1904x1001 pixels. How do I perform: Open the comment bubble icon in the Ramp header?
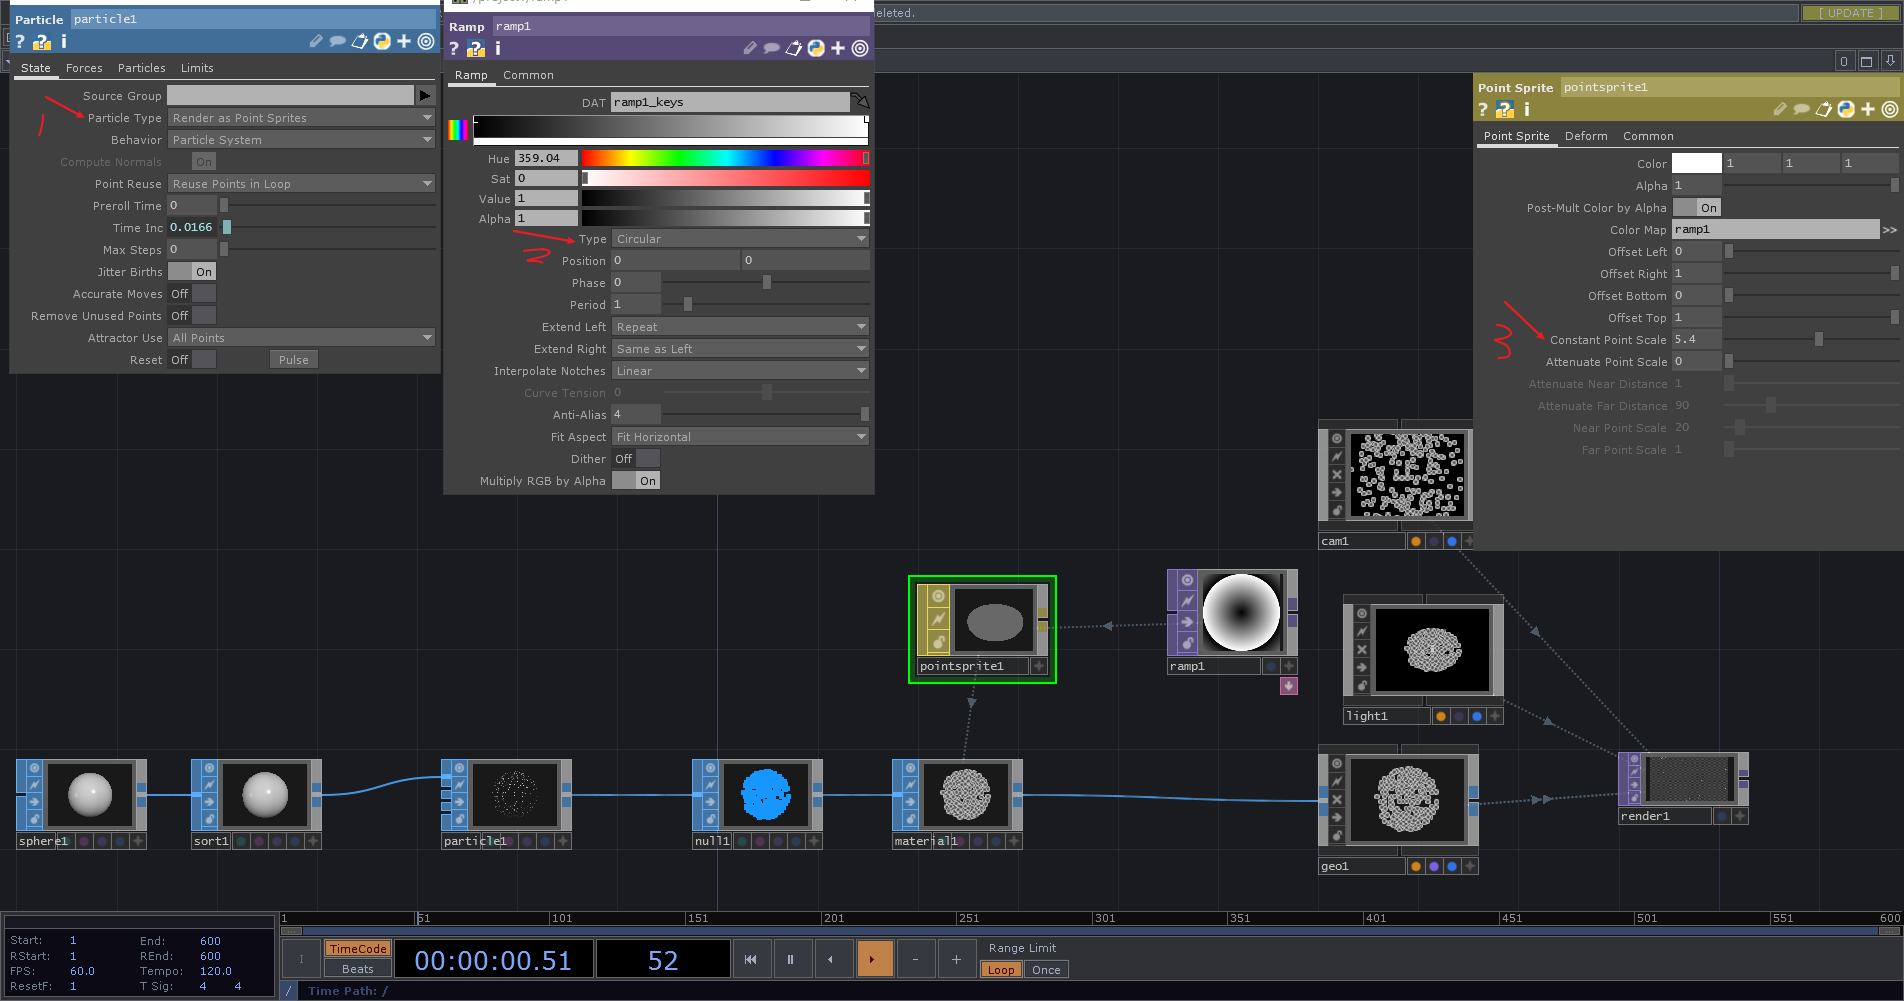(x=773, y=48)
